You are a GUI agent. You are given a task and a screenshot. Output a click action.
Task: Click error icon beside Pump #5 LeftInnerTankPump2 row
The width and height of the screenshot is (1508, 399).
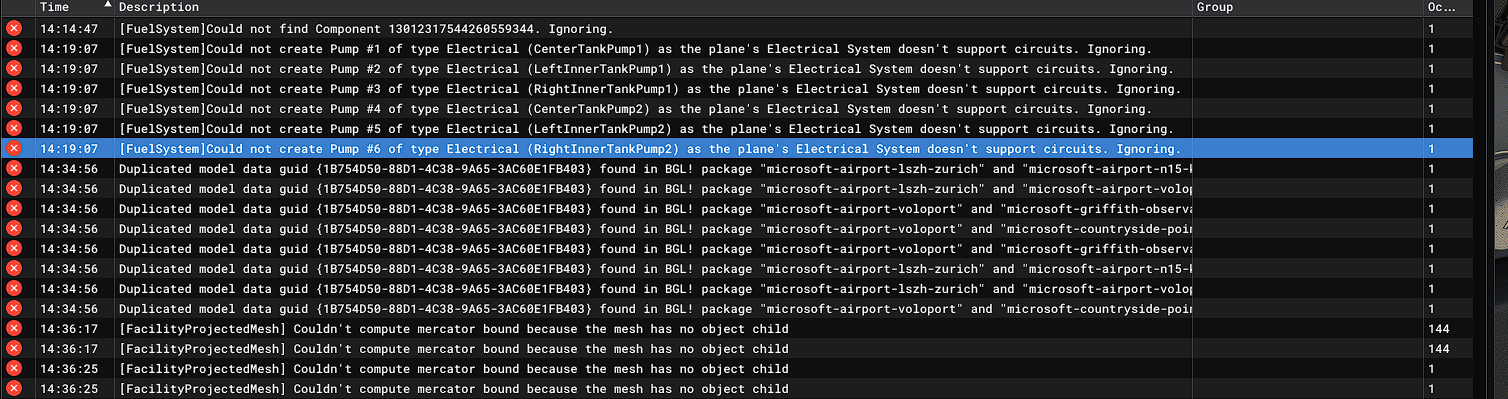pyautogui.click(x=14, y=128)
